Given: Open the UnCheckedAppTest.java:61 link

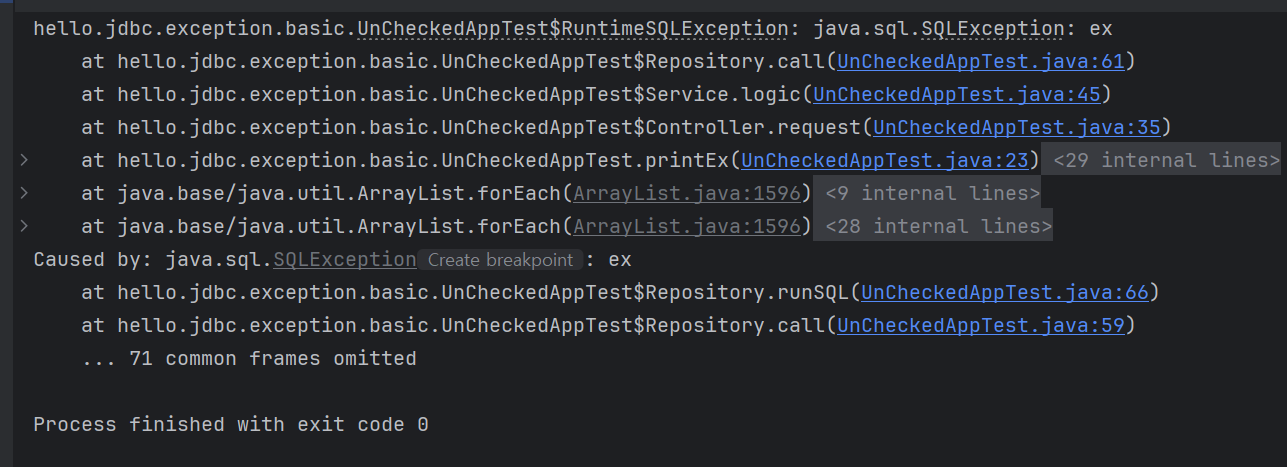Looking at the screenshot, I should pos(981,61).
